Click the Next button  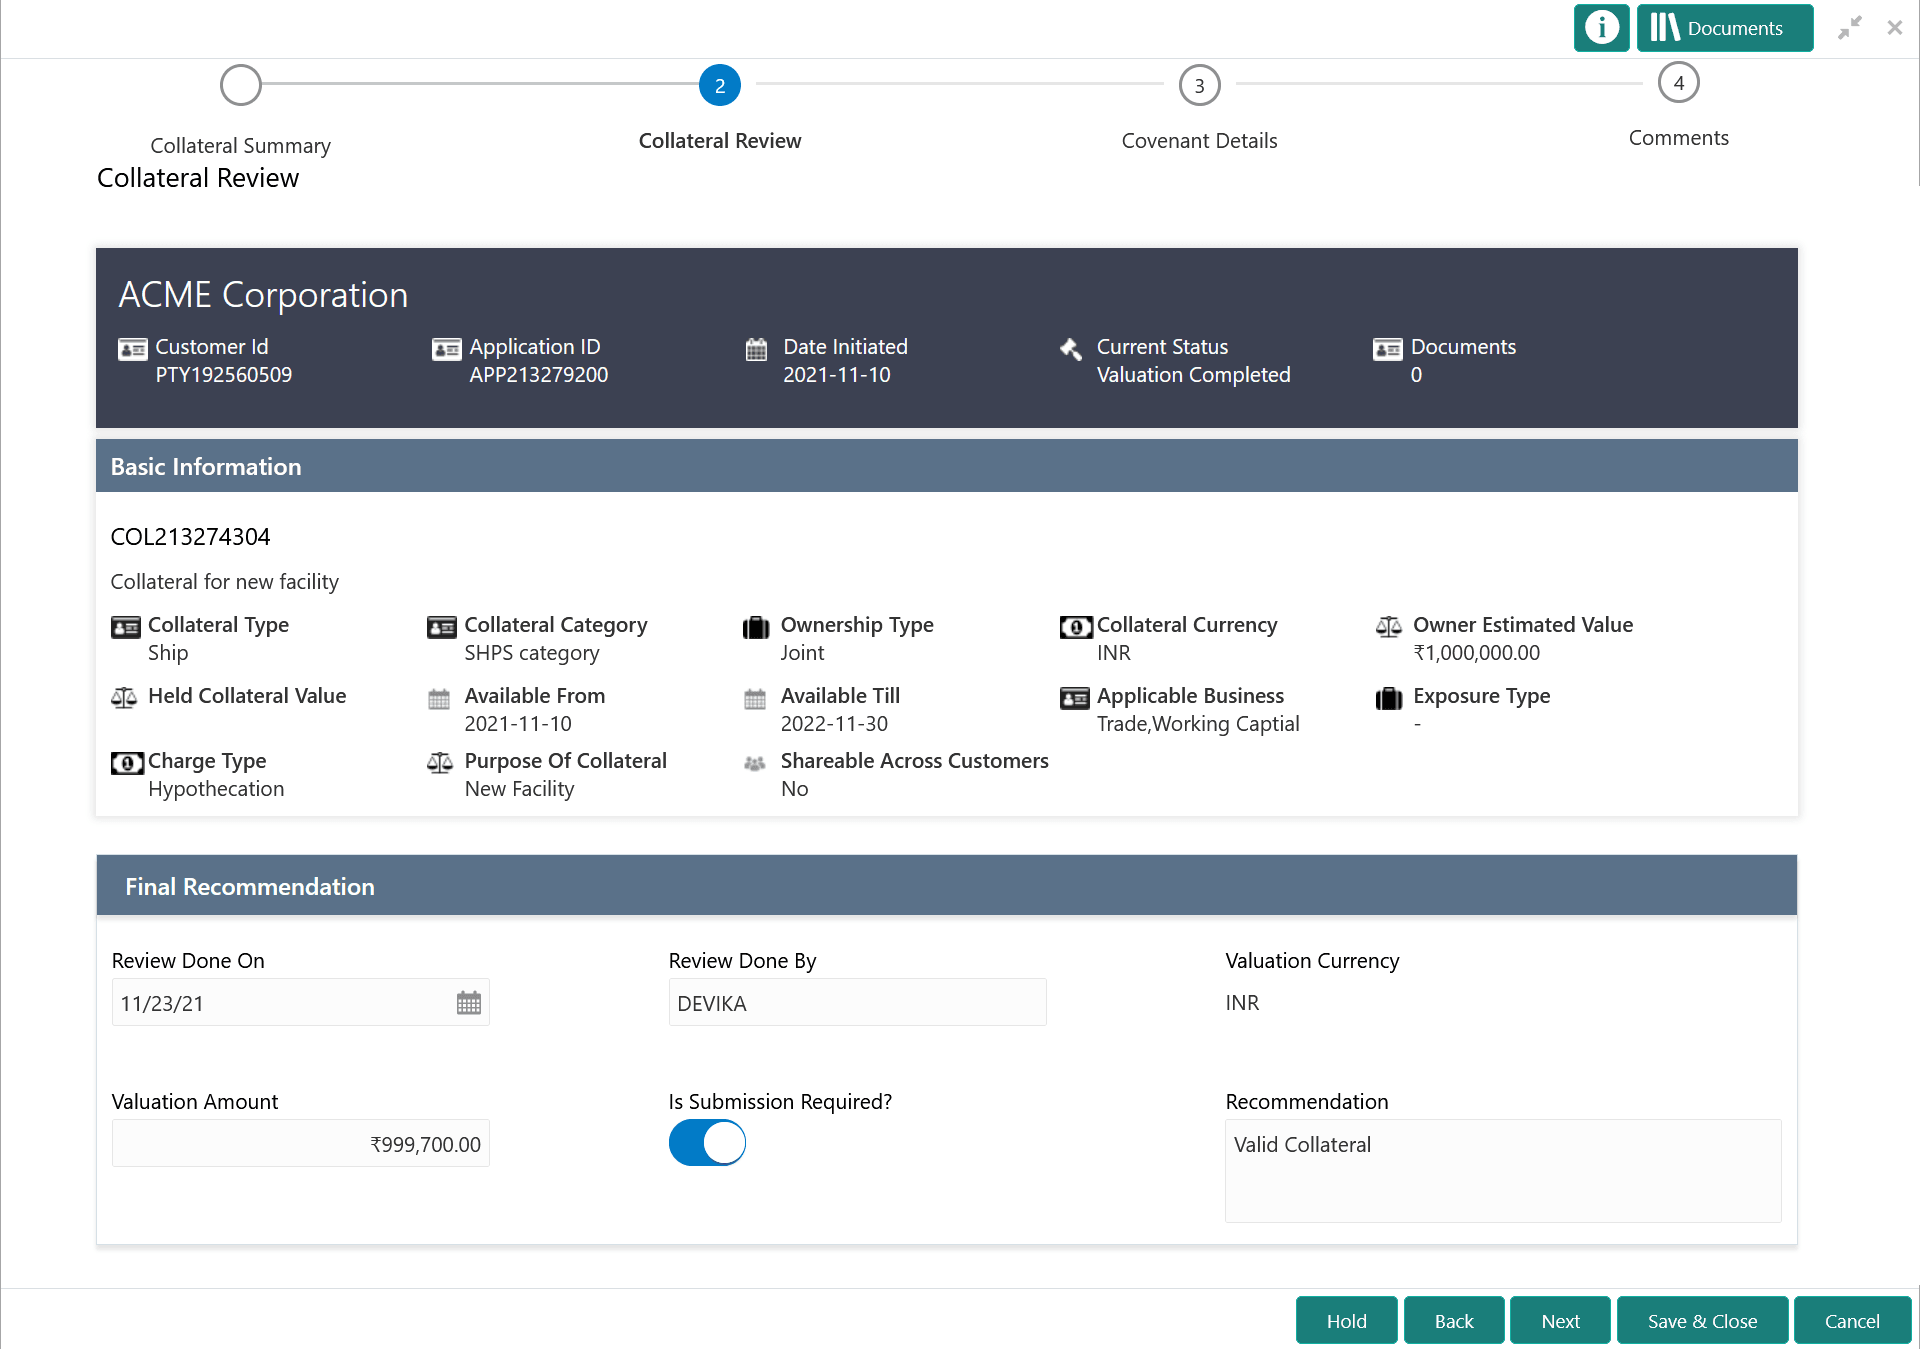click(x=1560, y=1321)
